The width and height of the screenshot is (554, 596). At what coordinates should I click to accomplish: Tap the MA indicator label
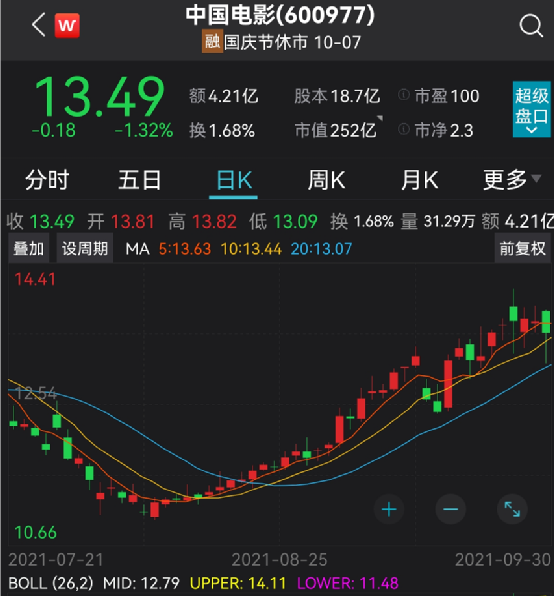point(137,249)
